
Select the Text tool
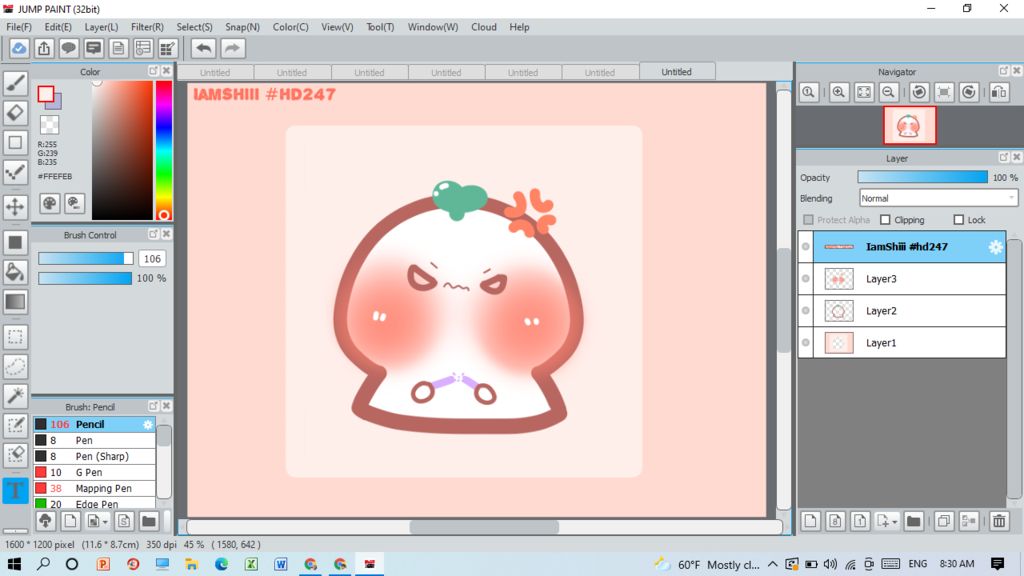pyautogui.click(x=15, y=491)
